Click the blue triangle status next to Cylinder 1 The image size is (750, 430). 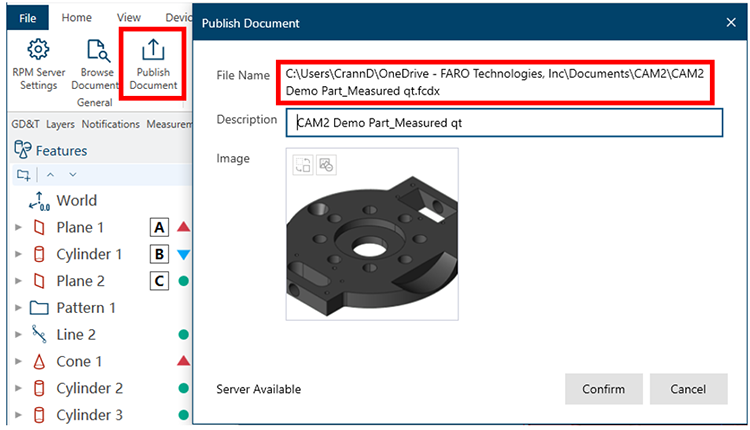pos(183,254)
